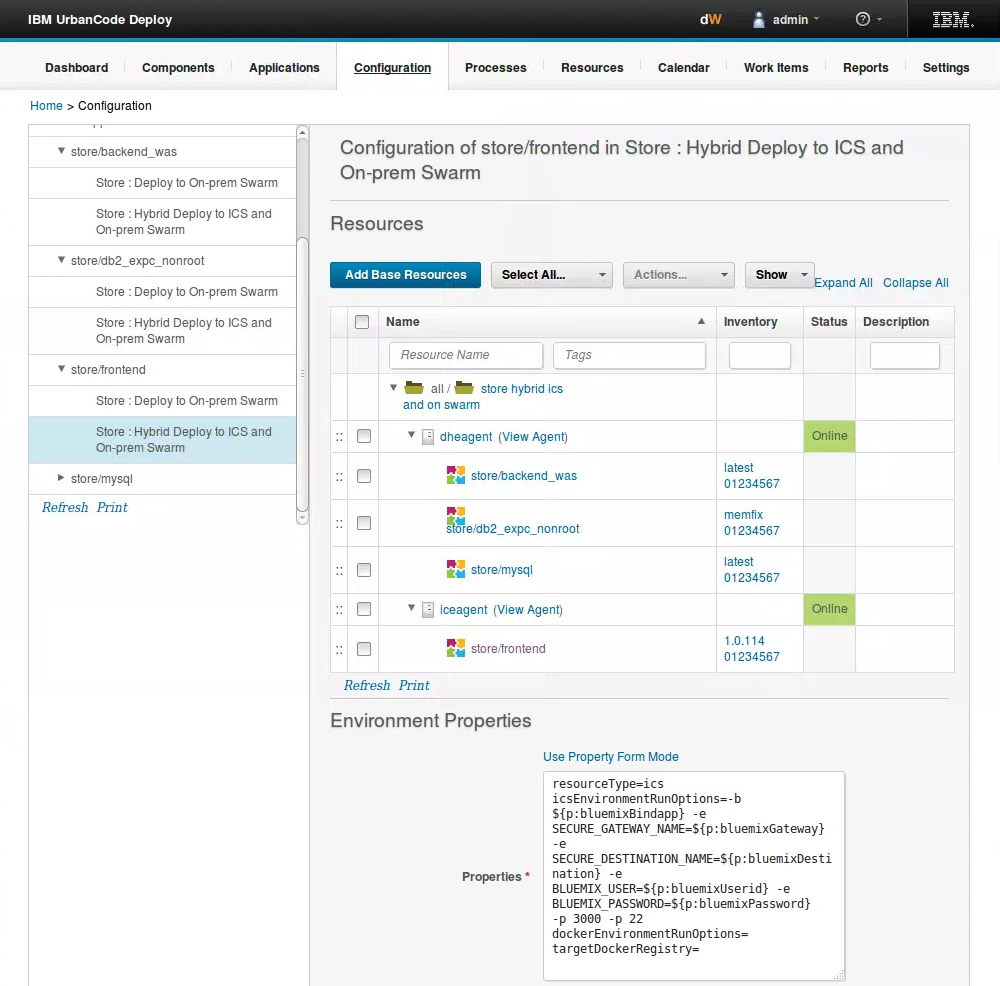Check the store/db2_expc_nonroot row checkbox

(x=364, y=523)
